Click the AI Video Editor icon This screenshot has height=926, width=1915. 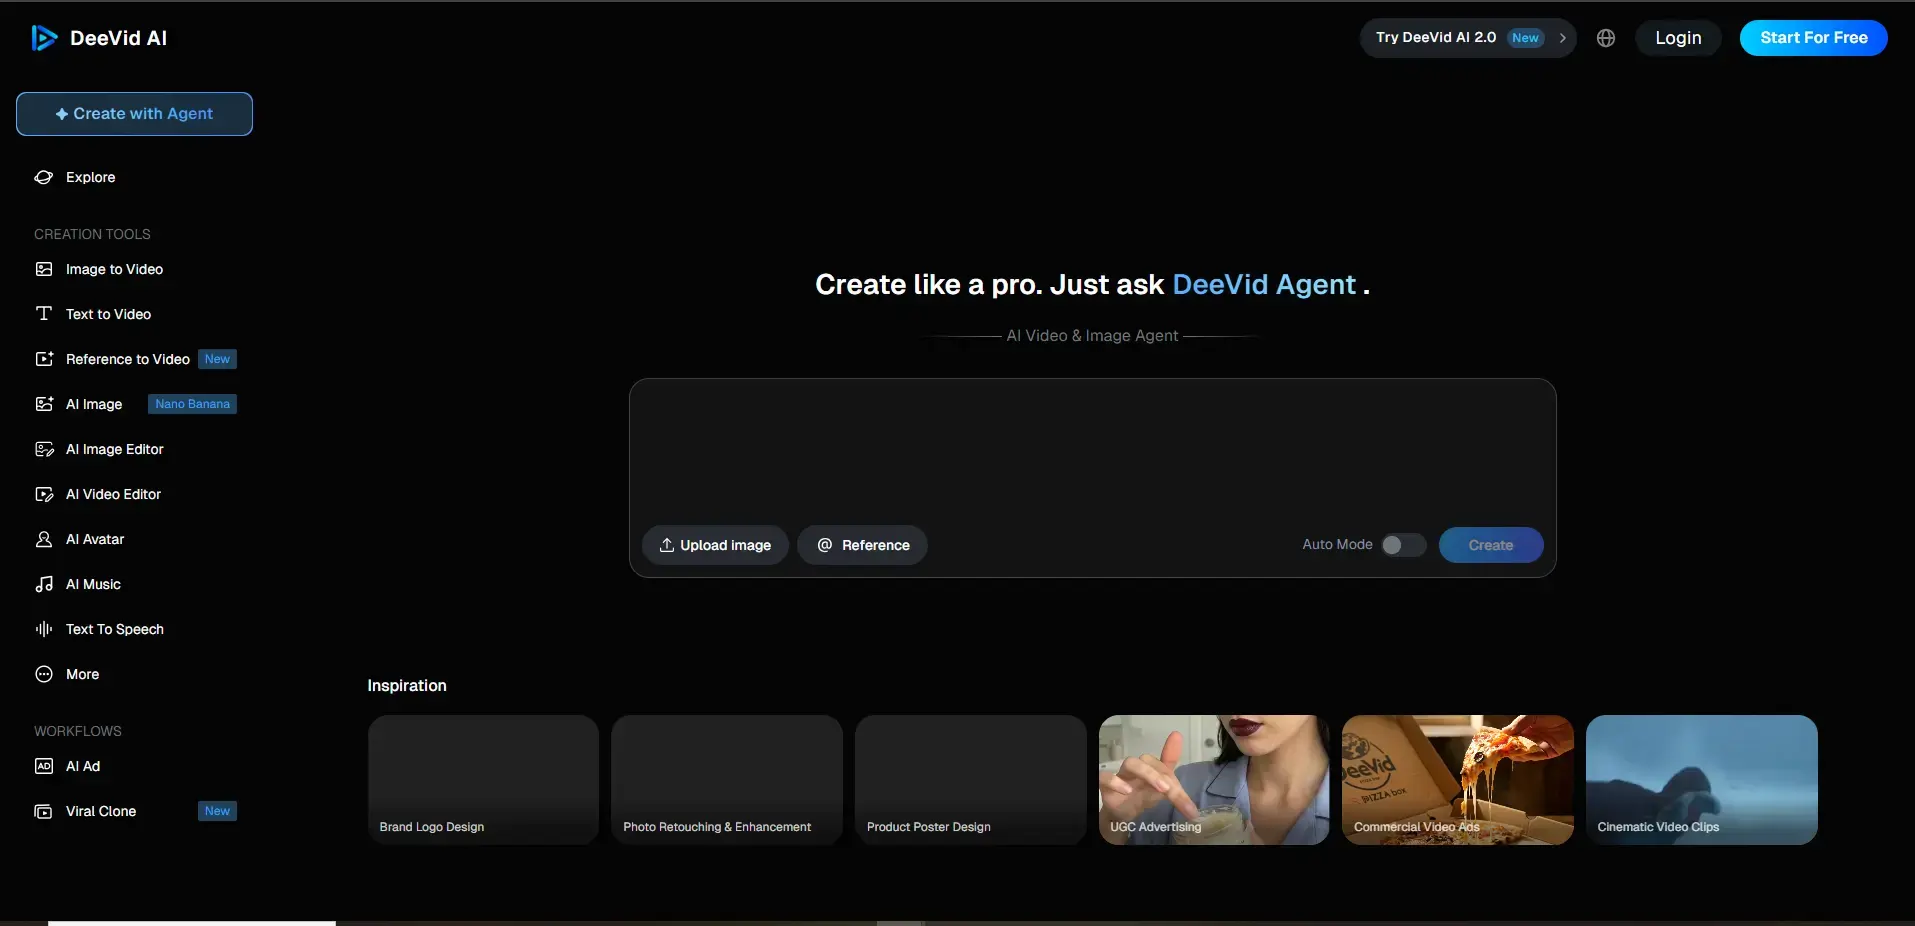(x=44, y=494)
